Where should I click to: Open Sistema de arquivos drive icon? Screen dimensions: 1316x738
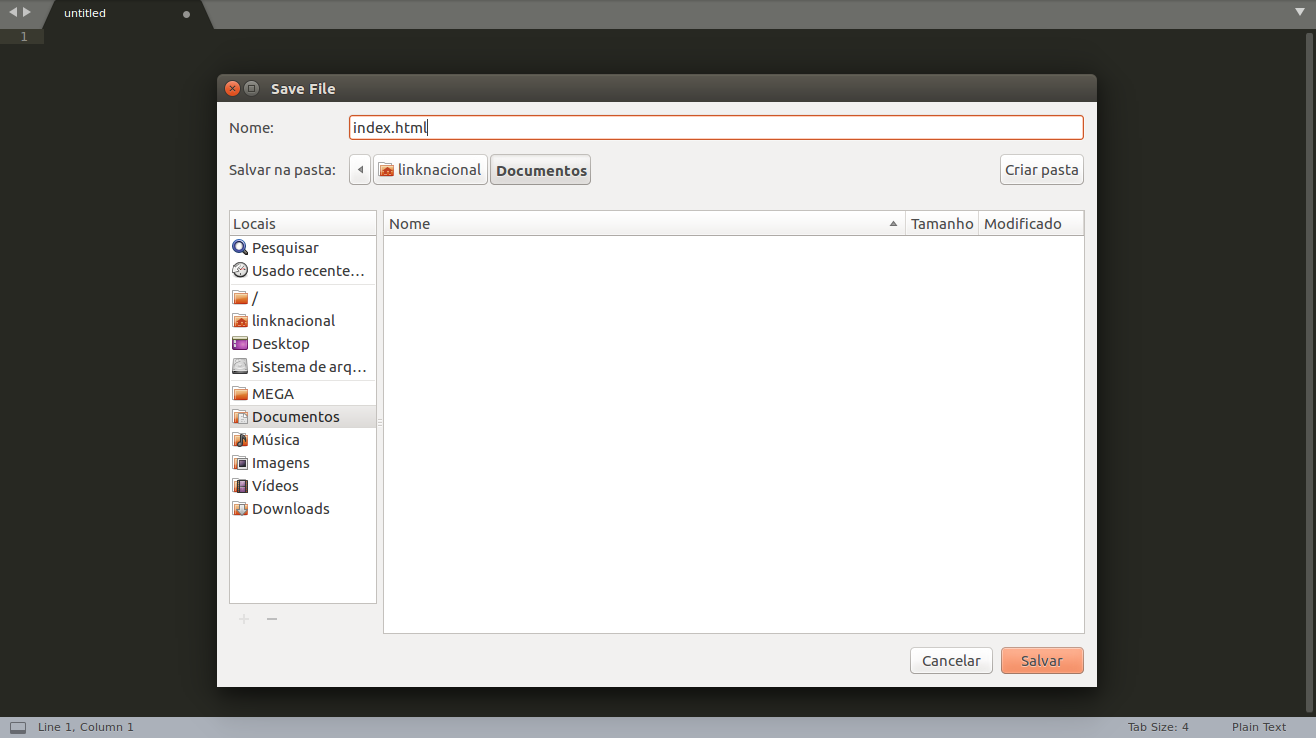(240, 367)
